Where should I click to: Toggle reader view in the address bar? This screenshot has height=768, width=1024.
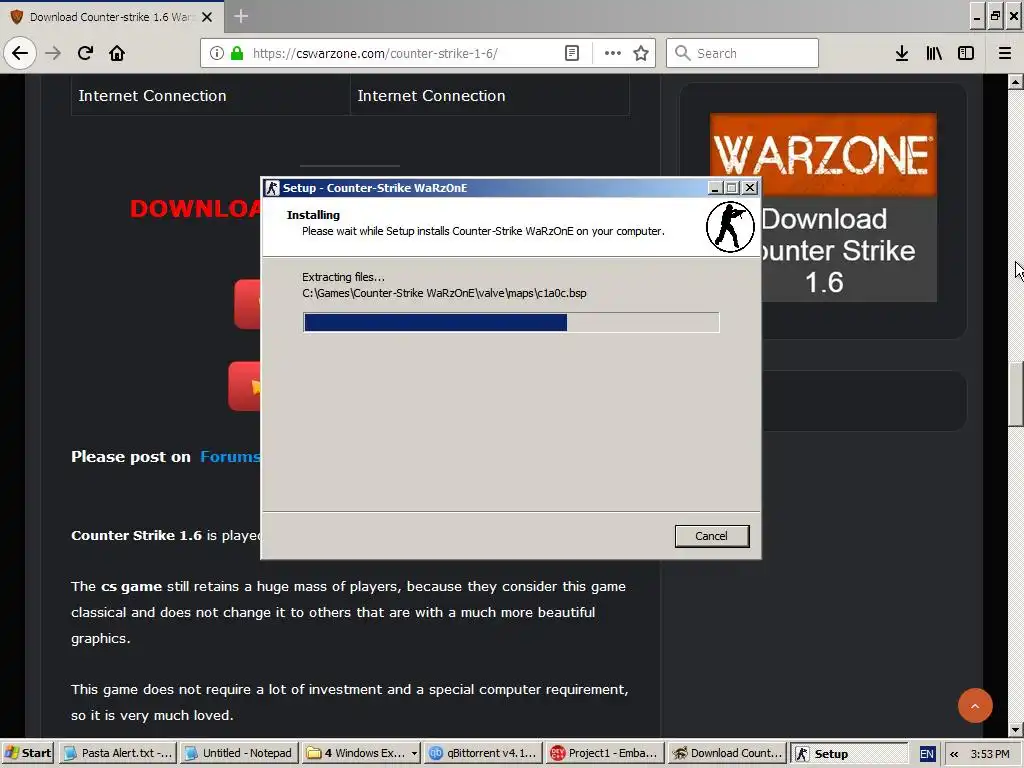572,53
